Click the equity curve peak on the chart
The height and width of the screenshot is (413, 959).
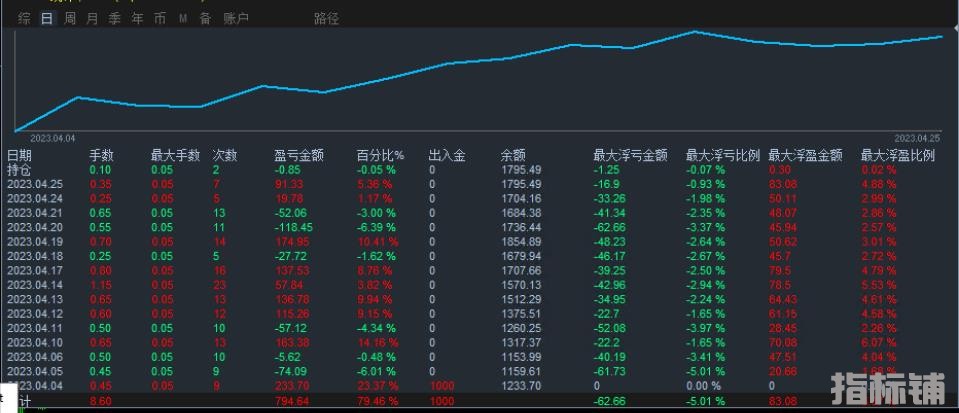tap(694, 31)
